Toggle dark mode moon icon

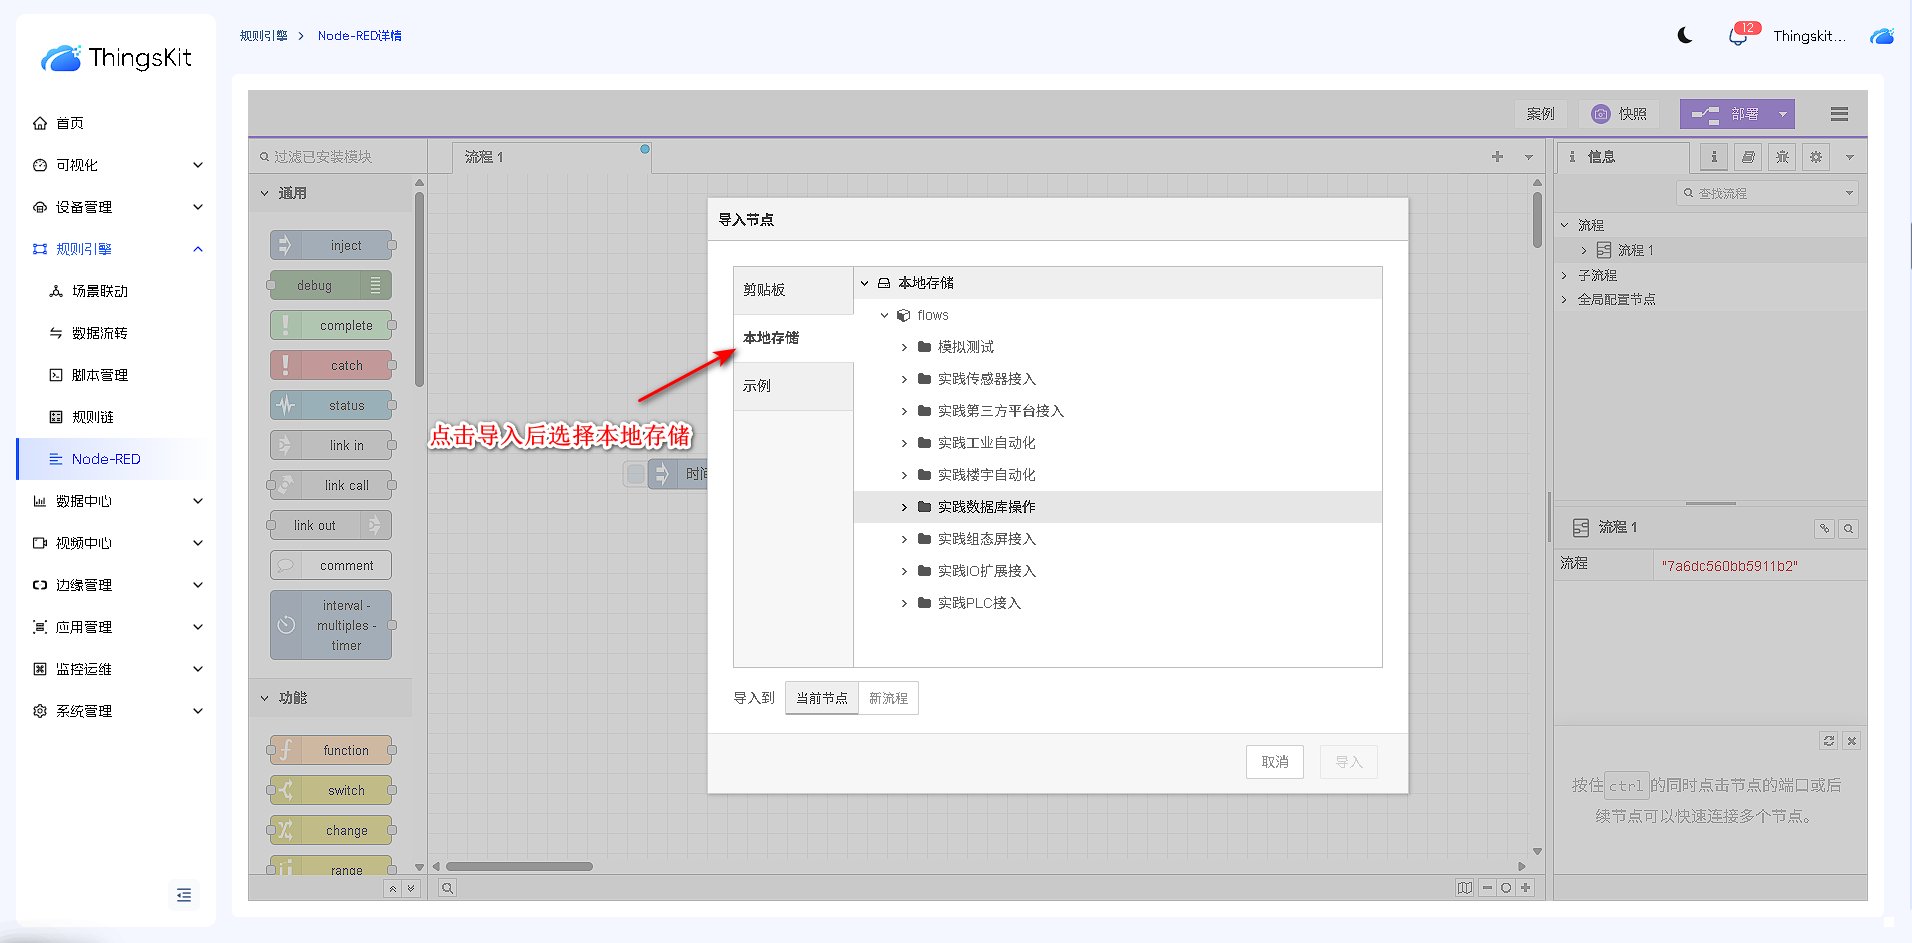tap(1685, 36)
